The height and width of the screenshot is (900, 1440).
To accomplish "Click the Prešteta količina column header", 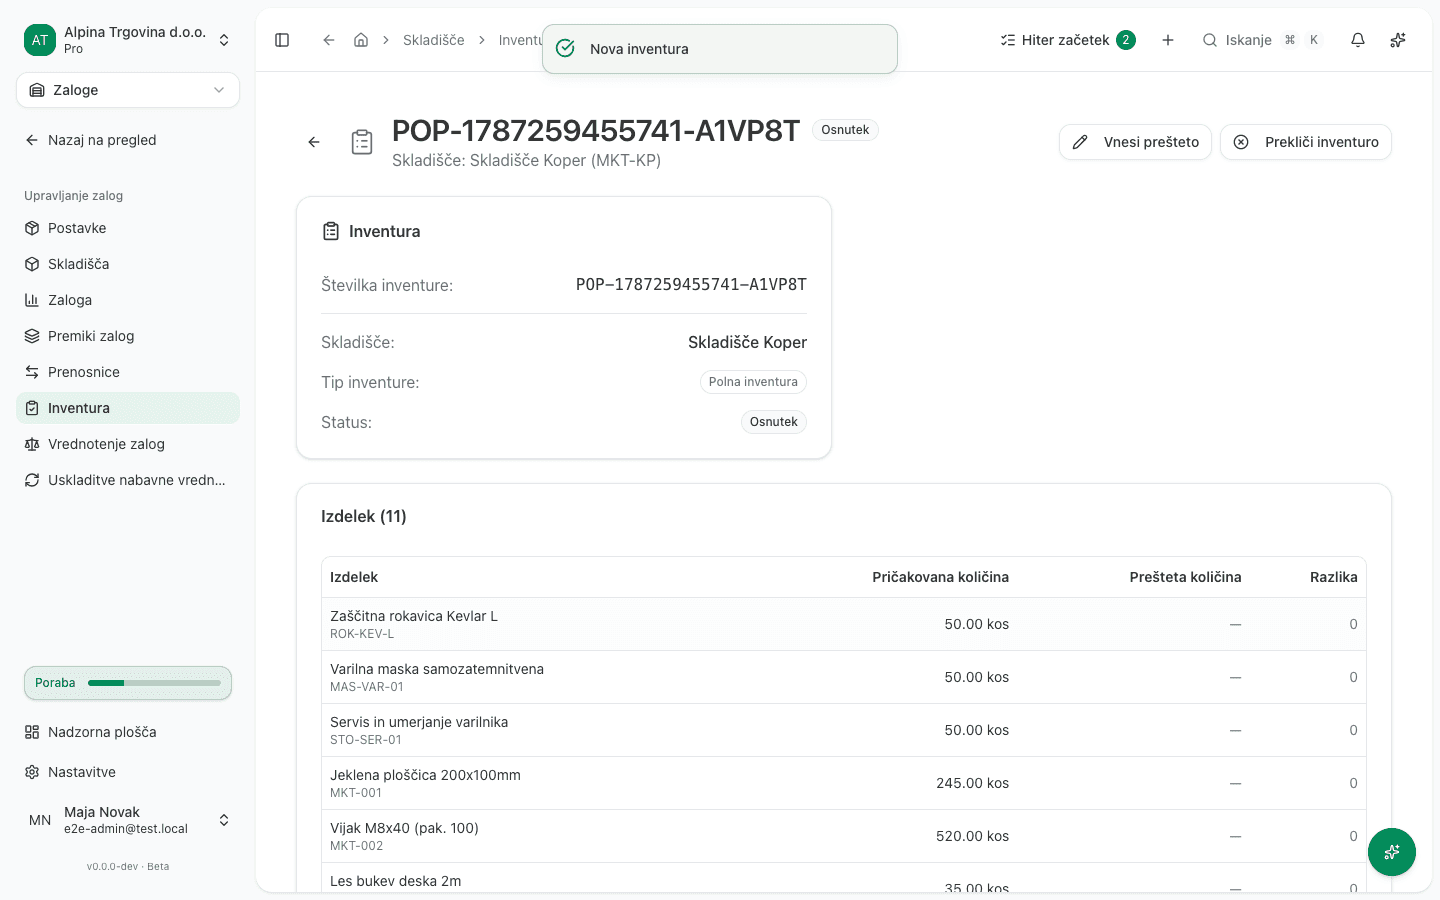I will point(1185,577).
